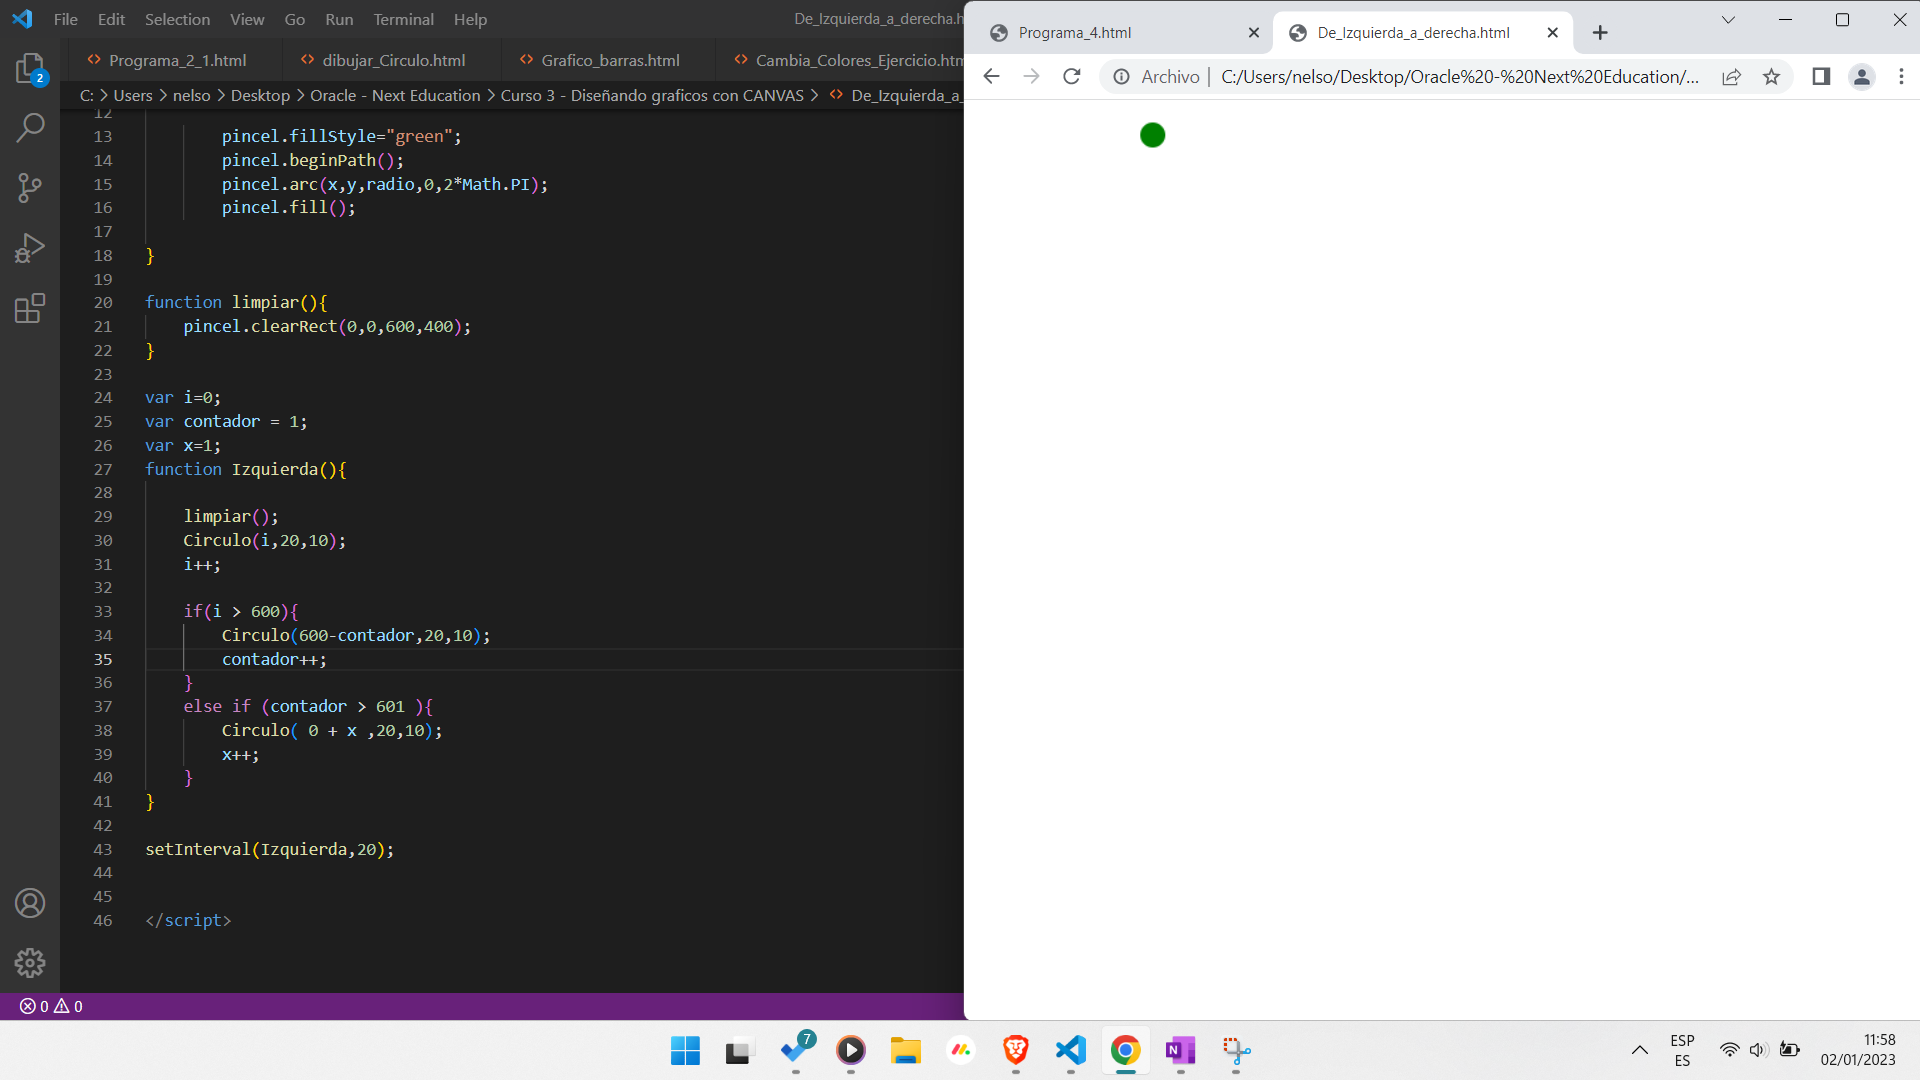Screen dimensions: 1920x1080
Task: Open the Go menu
Action: pyautogui.click(x=295, y=19)
